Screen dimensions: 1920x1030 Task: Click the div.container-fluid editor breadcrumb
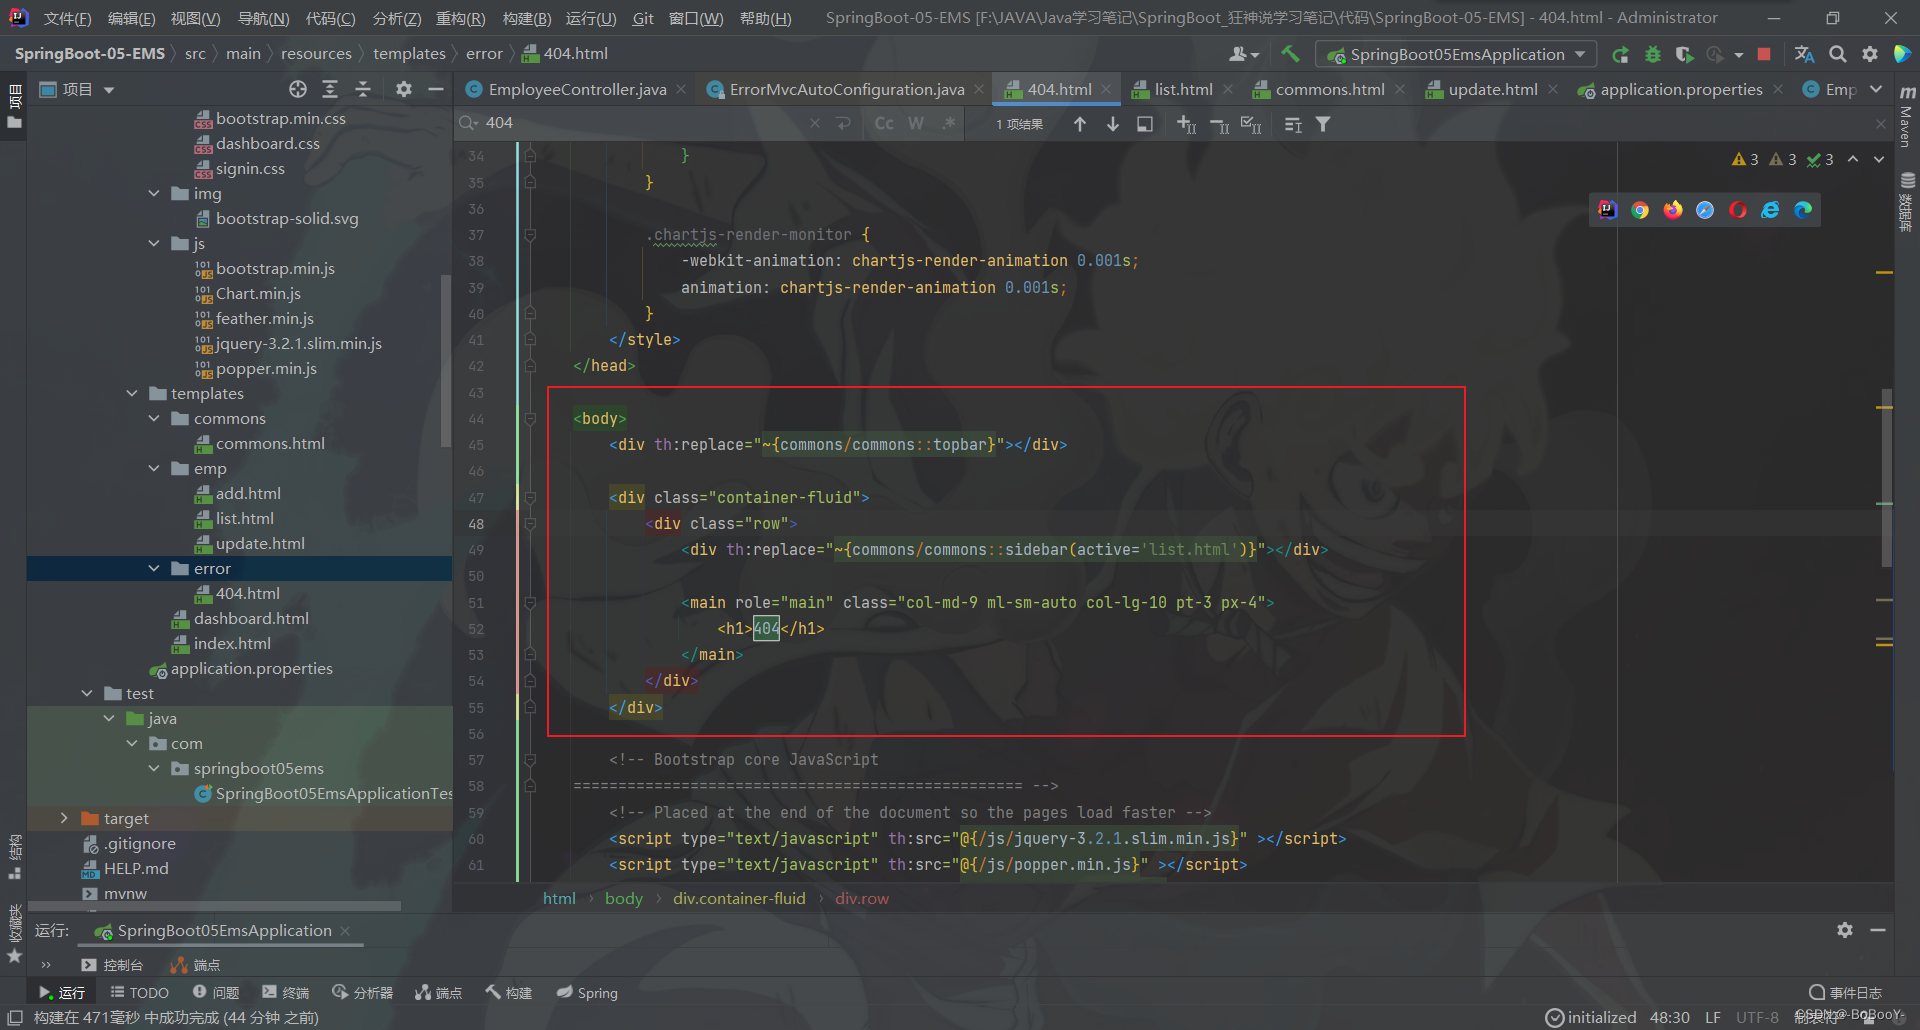(739, 899)
